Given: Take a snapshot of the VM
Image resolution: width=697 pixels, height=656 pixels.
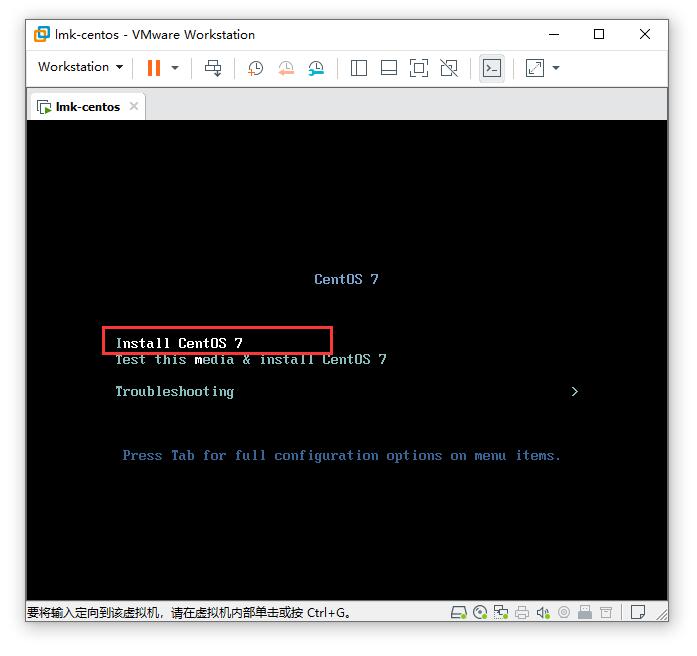Looking at the screenshot, I should (255, 68).
